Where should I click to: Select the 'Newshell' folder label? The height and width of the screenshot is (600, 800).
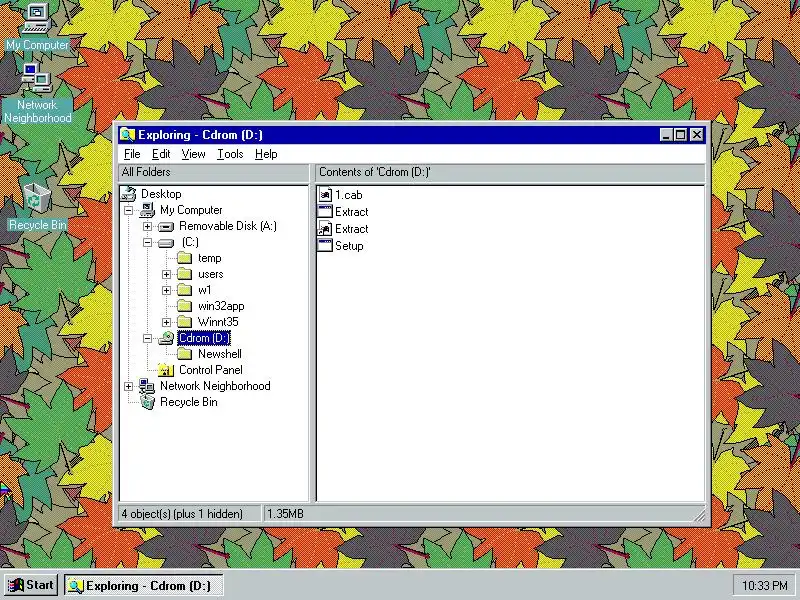tap(219, 354)
